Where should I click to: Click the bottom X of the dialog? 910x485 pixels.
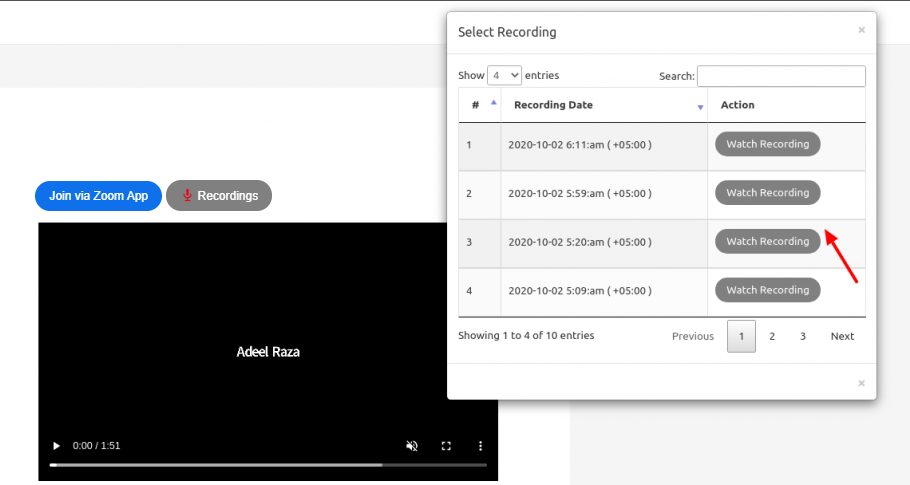[861, 383]
